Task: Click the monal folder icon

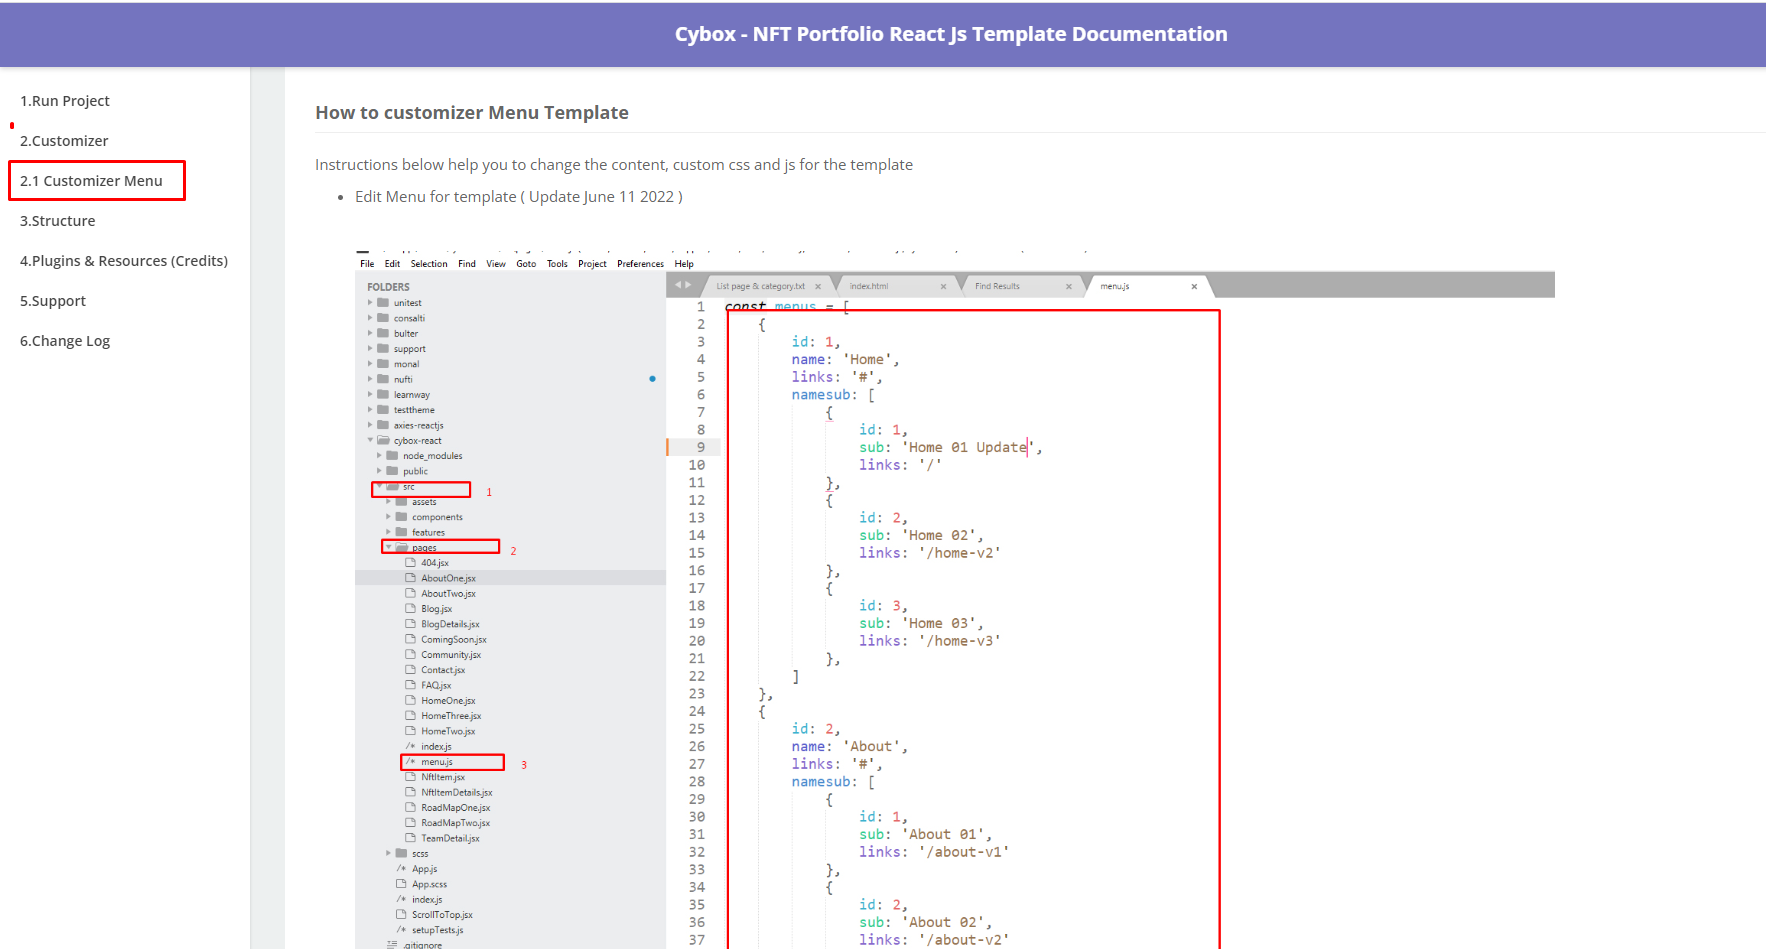Action: tap(383, 363)
